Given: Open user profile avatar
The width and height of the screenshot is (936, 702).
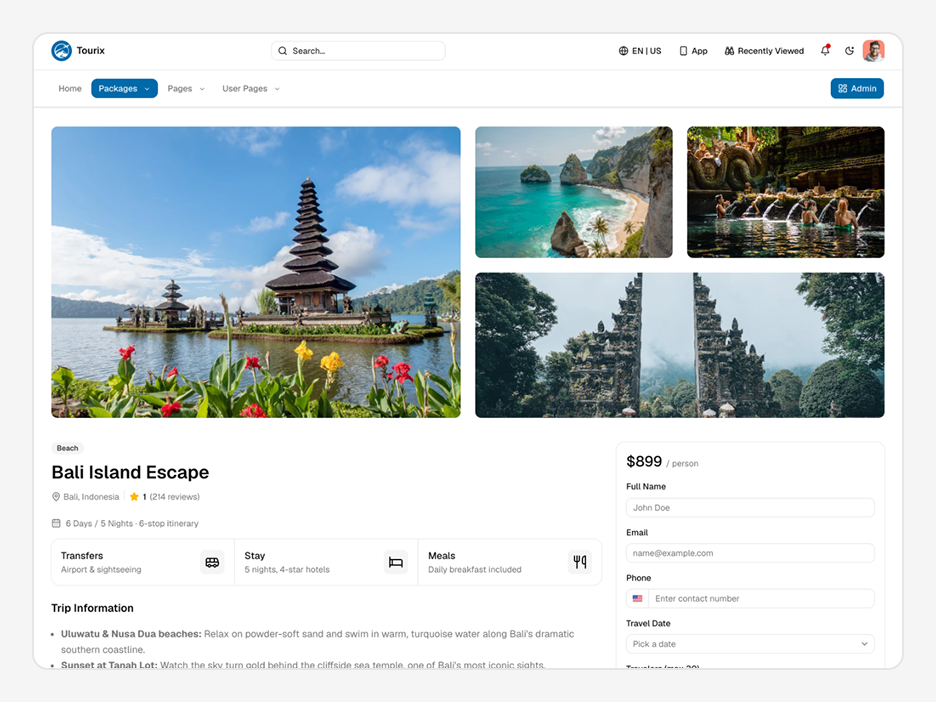Looking at the screenshot, I should tap(873, 51).
